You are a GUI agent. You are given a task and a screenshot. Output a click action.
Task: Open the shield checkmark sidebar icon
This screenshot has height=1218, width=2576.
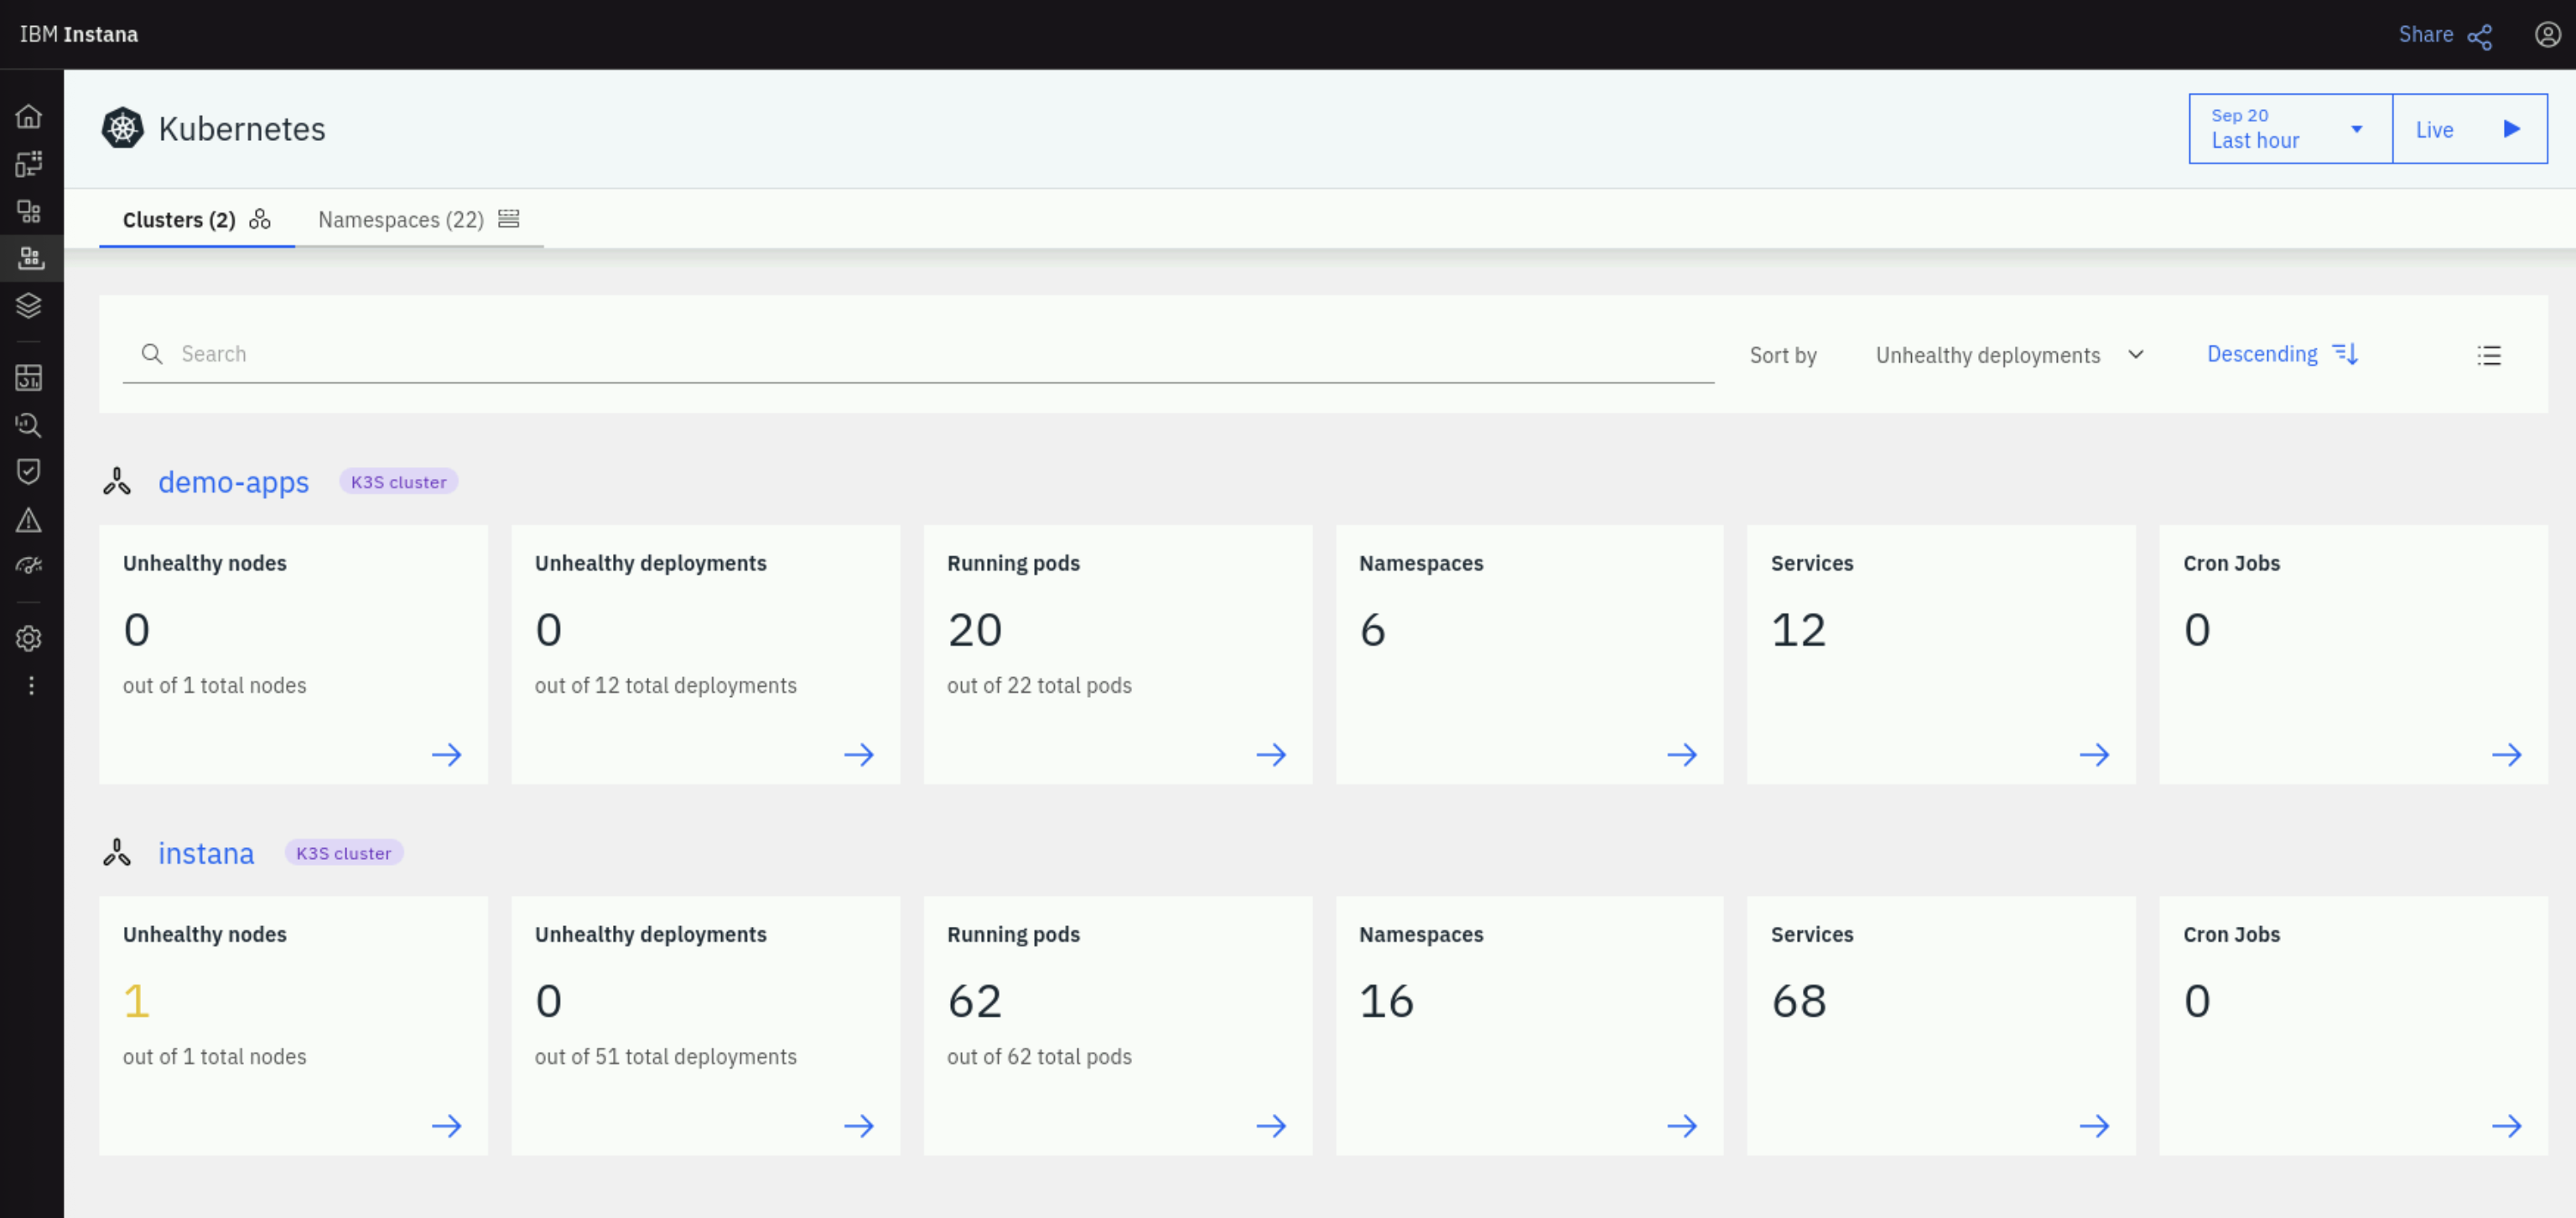[x=29, y=471]
